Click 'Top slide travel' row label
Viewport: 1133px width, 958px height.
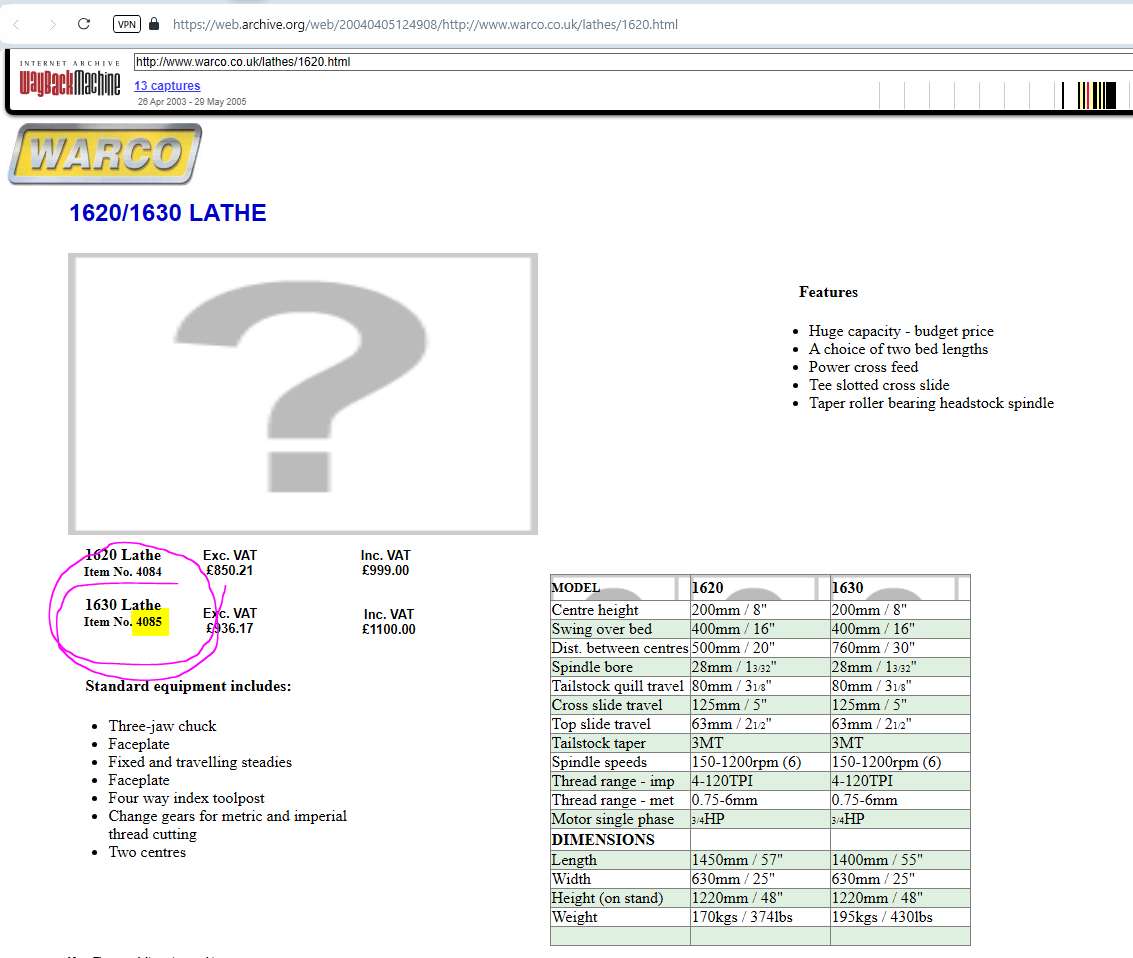click(x=601, y=724)
